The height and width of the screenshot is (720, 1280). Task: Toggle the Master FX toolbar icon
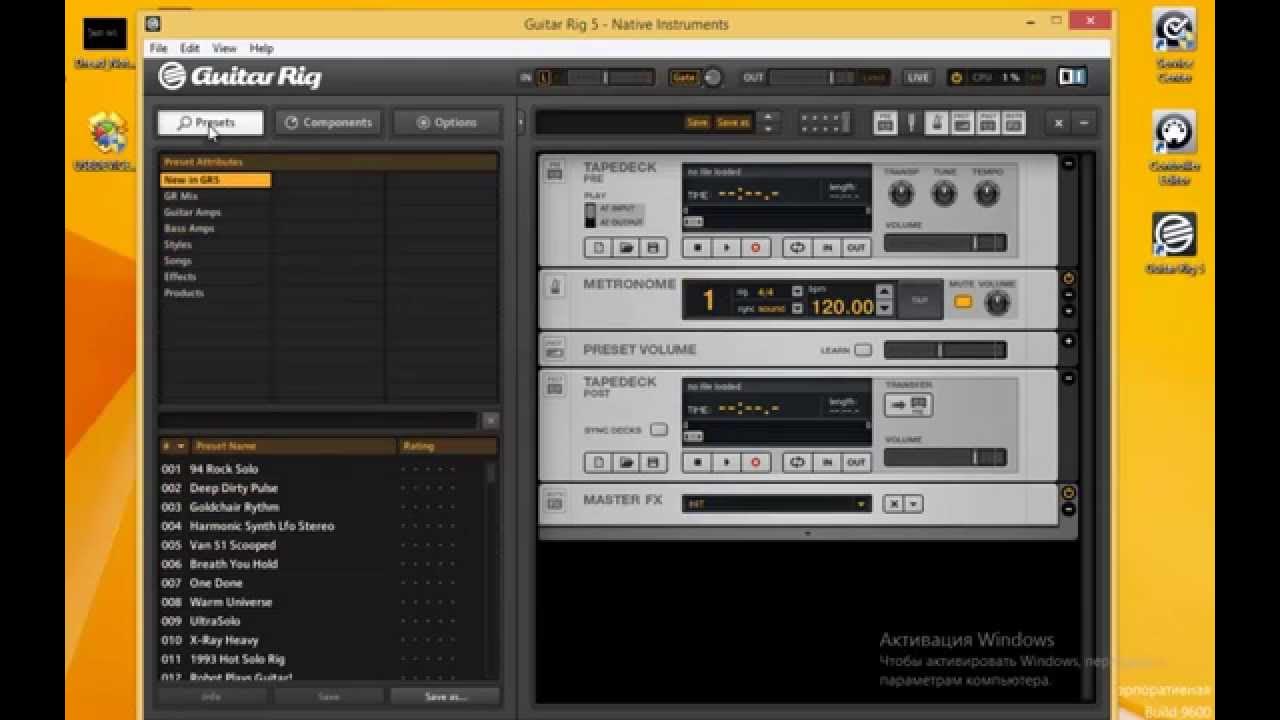click(x=1013, y=123)
